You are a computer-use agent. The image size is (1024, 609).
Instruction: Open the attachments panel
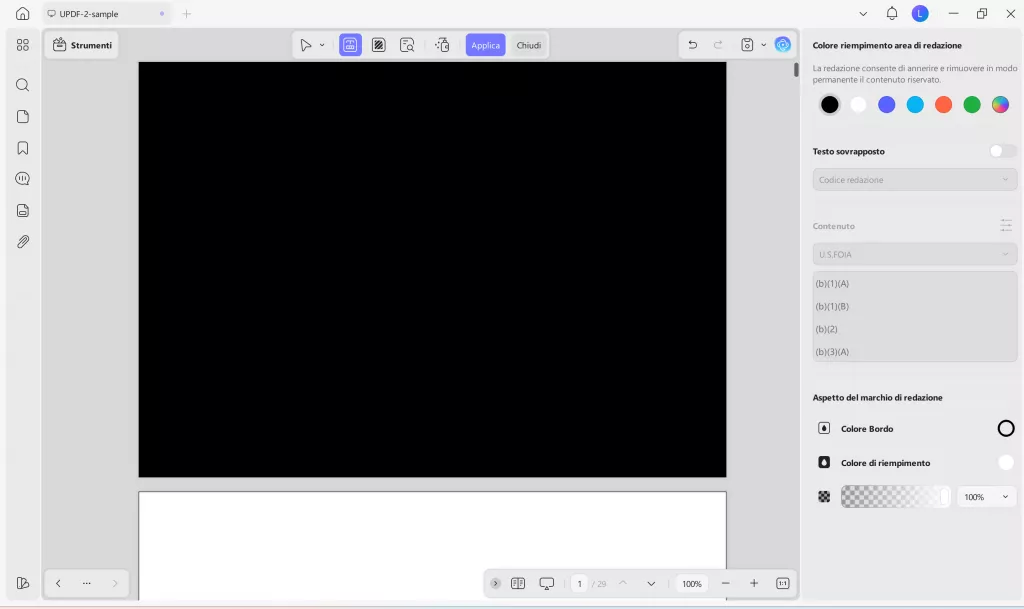[22, 241]
